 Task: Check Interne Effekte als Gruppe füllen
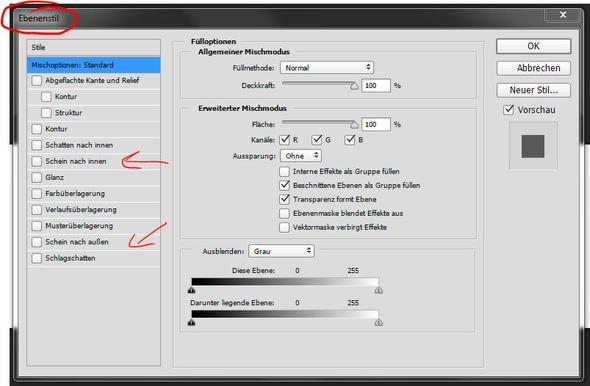point(284,172)
